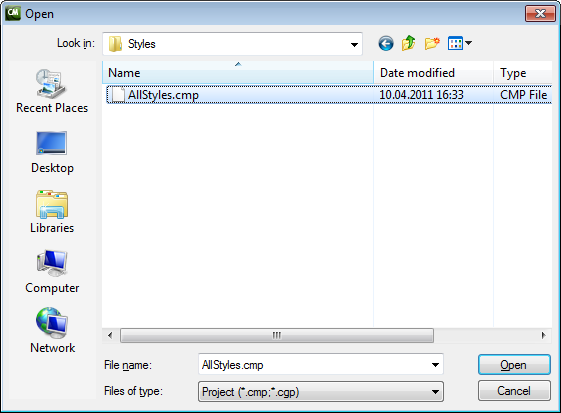The height and width of the screenshot is (413, 561).
Task: Expand the File name history dropdown
Action: [435, 365]
